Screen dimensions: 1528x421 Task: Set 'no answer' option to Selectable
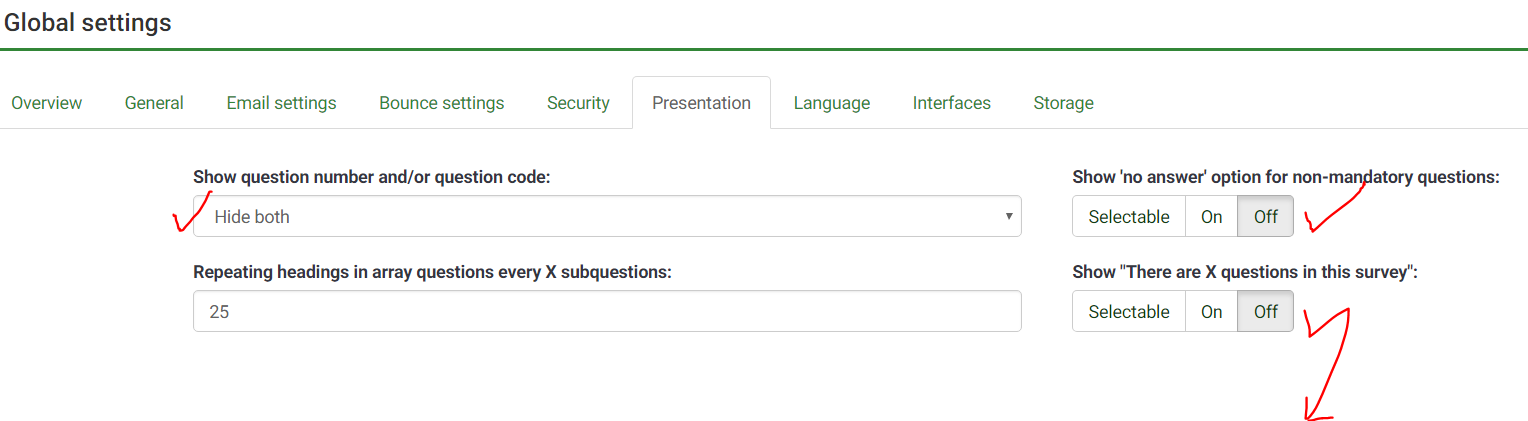pos(1129,216)
